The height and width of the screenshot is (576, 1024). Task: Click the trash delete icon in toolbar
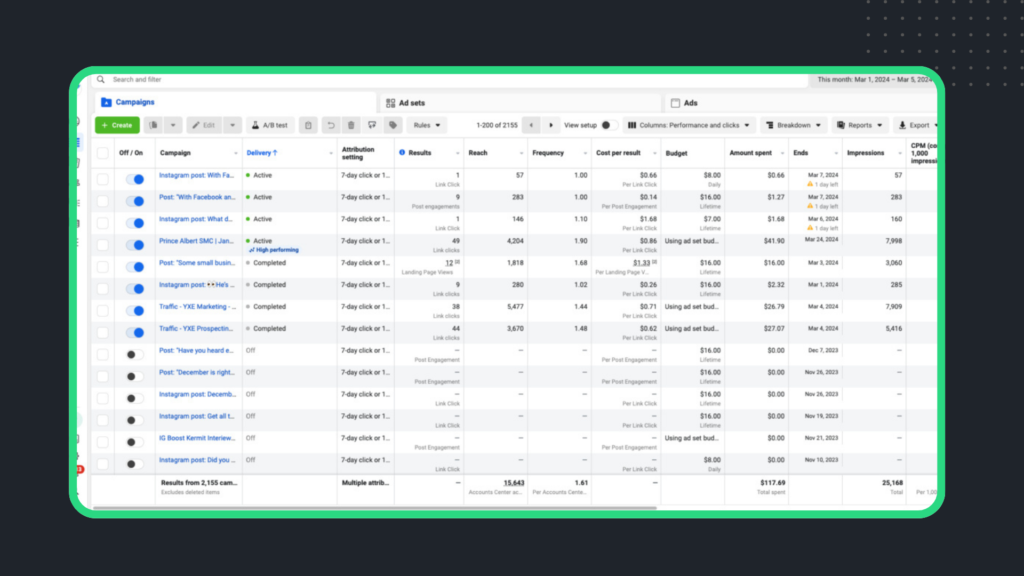tap(351, 125)
